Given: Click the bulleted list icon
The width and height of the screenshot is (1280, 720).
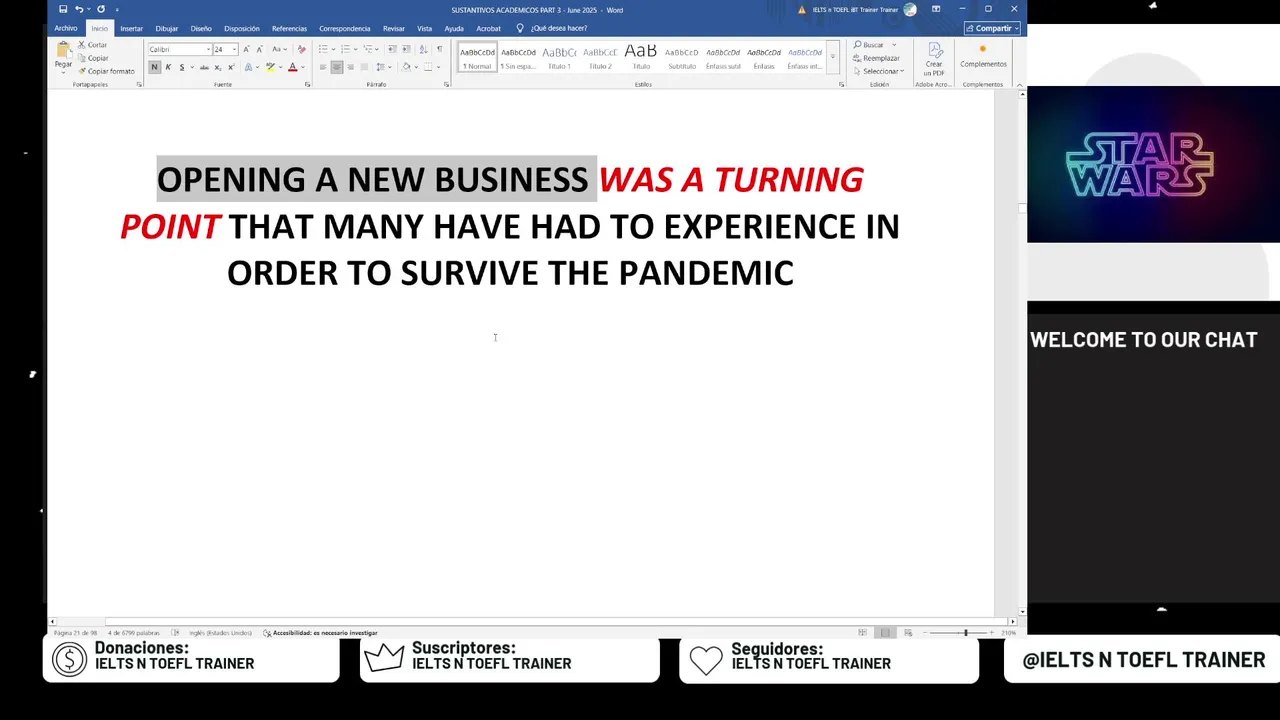Looking at the screenshot, I should pos(325,49).
